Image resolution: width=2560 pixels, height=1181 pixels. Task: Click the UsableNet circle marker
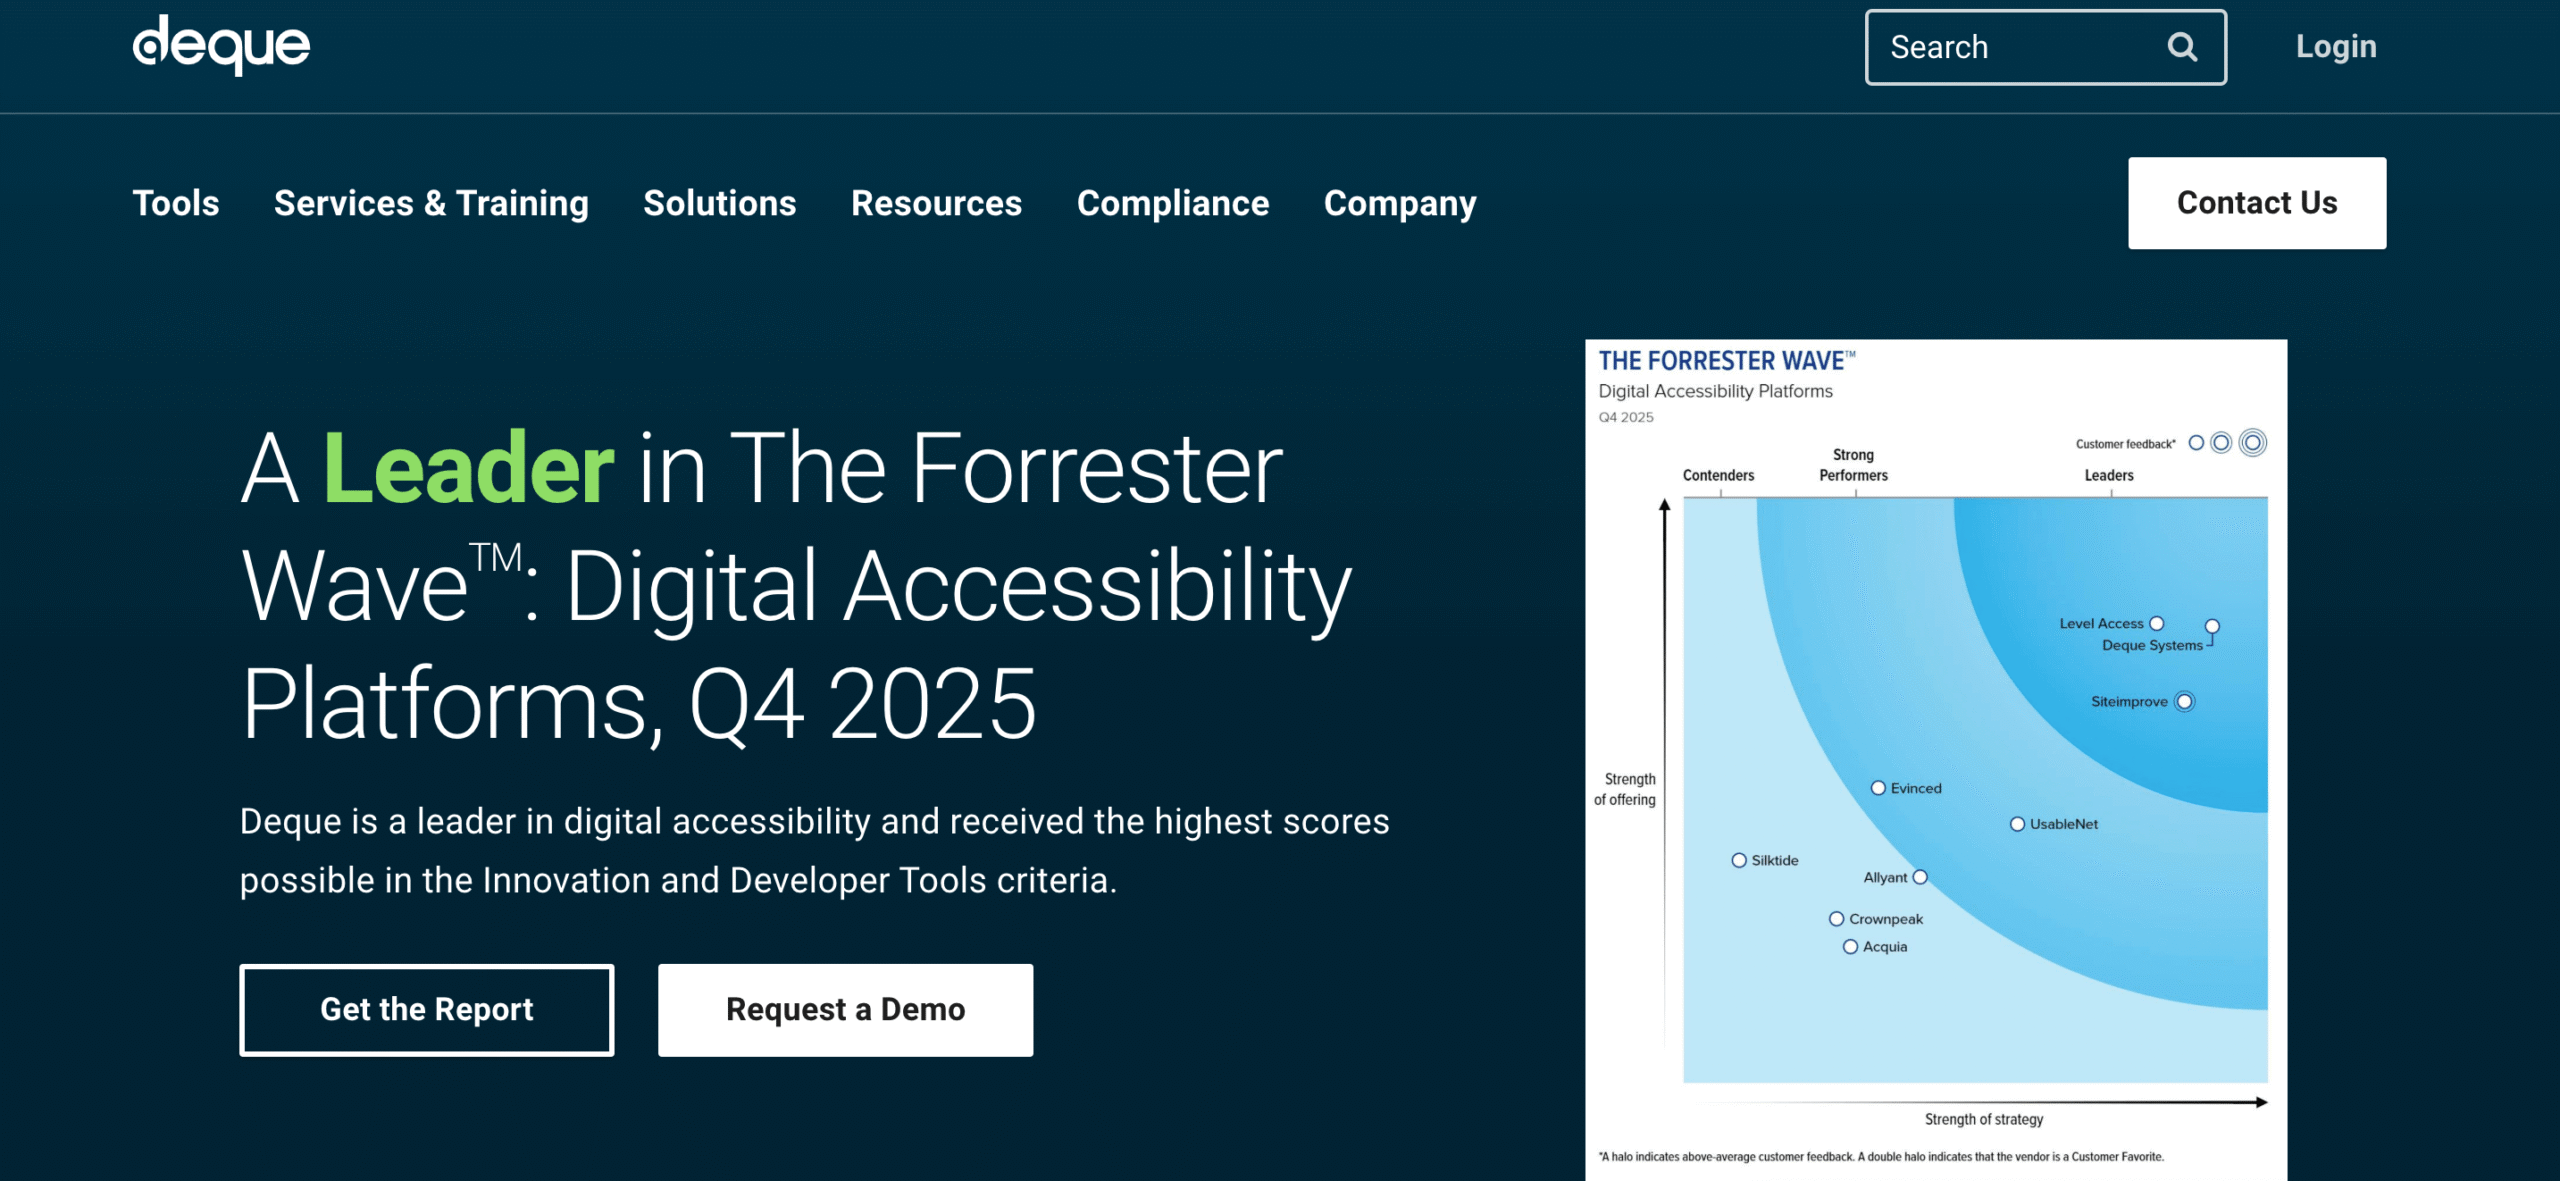[2017, 824]
